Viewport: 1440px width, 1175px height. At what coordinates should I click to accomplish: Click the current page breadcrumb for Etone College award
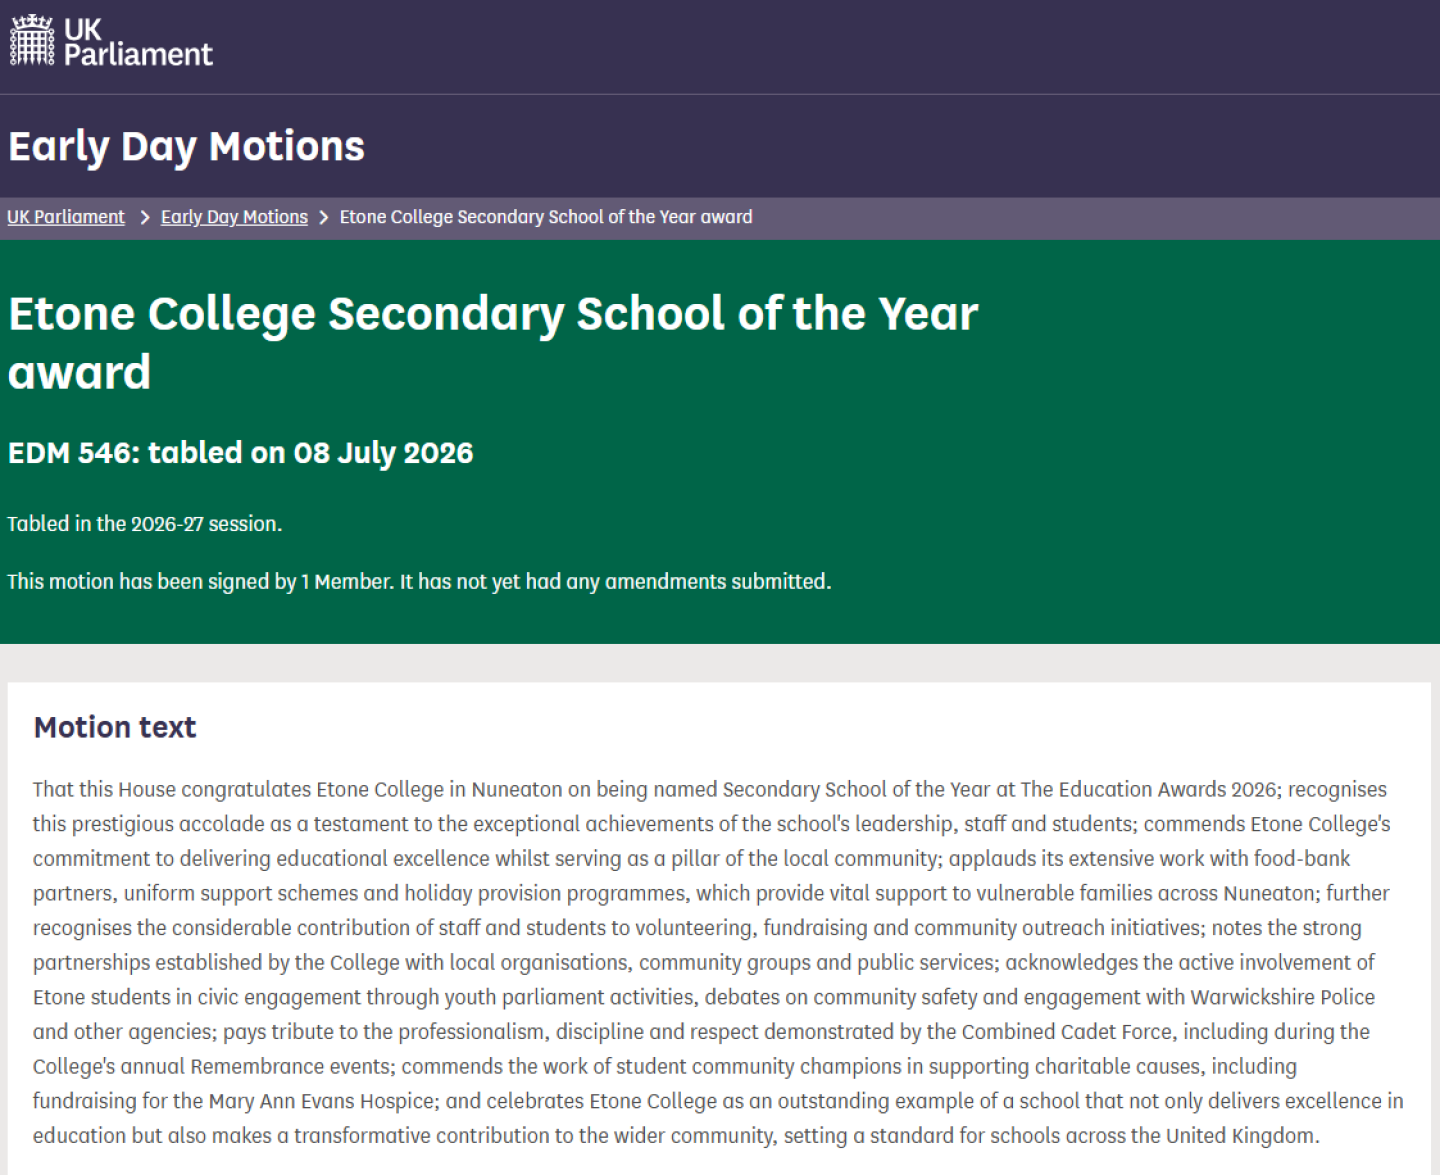(x=546, y=217)
